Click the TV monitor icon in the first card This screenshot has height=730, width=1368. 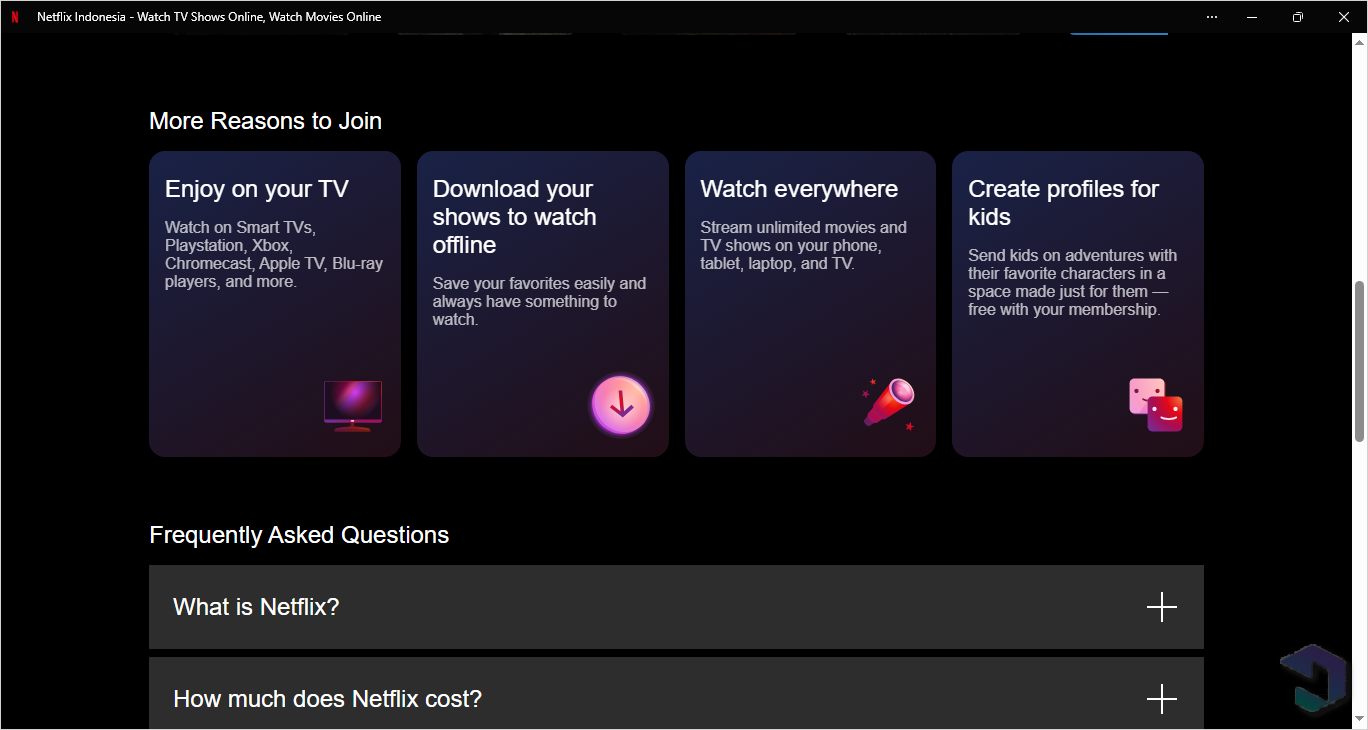click(x=353, y=405)
